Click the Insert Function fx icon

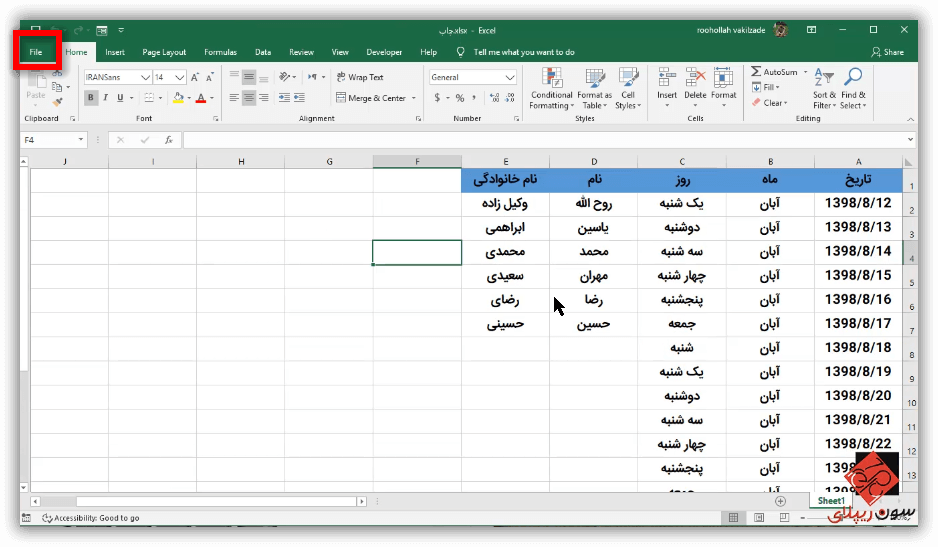169,140
